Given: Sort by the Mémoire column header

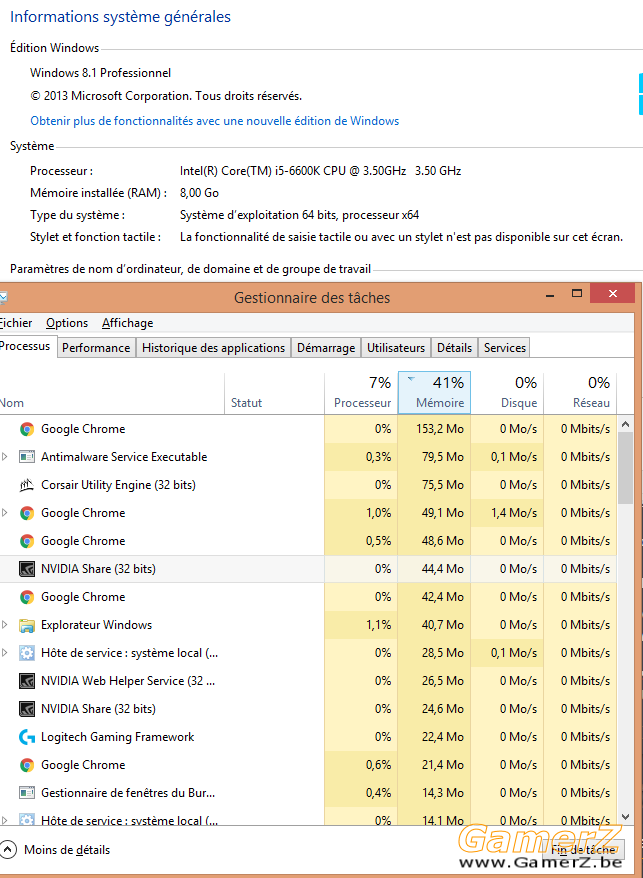Looking at the screenshot, I should 434,393.
